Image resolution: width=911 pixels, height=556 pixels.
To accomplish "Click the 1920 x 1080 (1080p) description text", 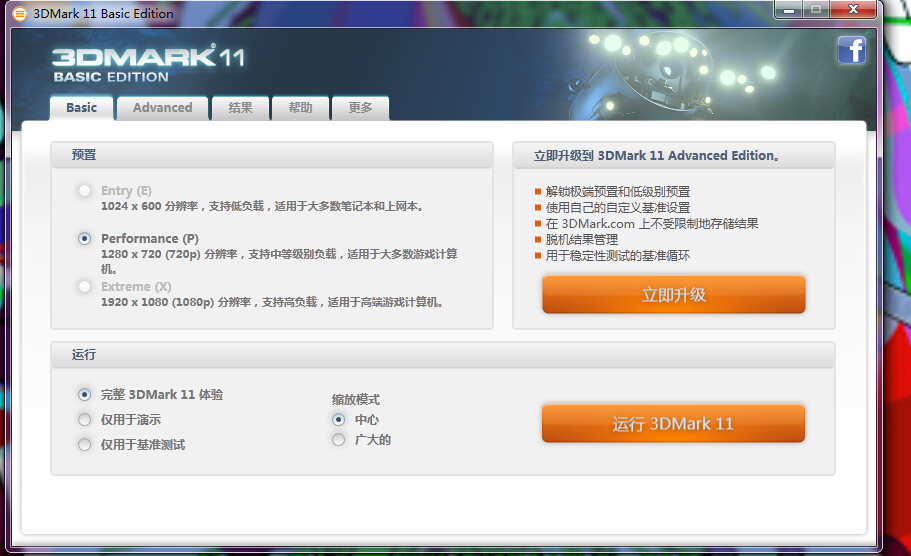I will coord(272,302).
